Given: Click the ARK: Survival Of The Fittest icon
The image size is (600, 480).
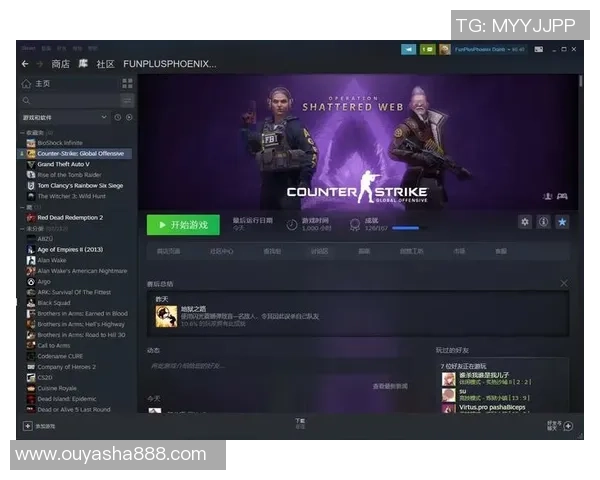Looking at the screenshot, I should point(31,292).
